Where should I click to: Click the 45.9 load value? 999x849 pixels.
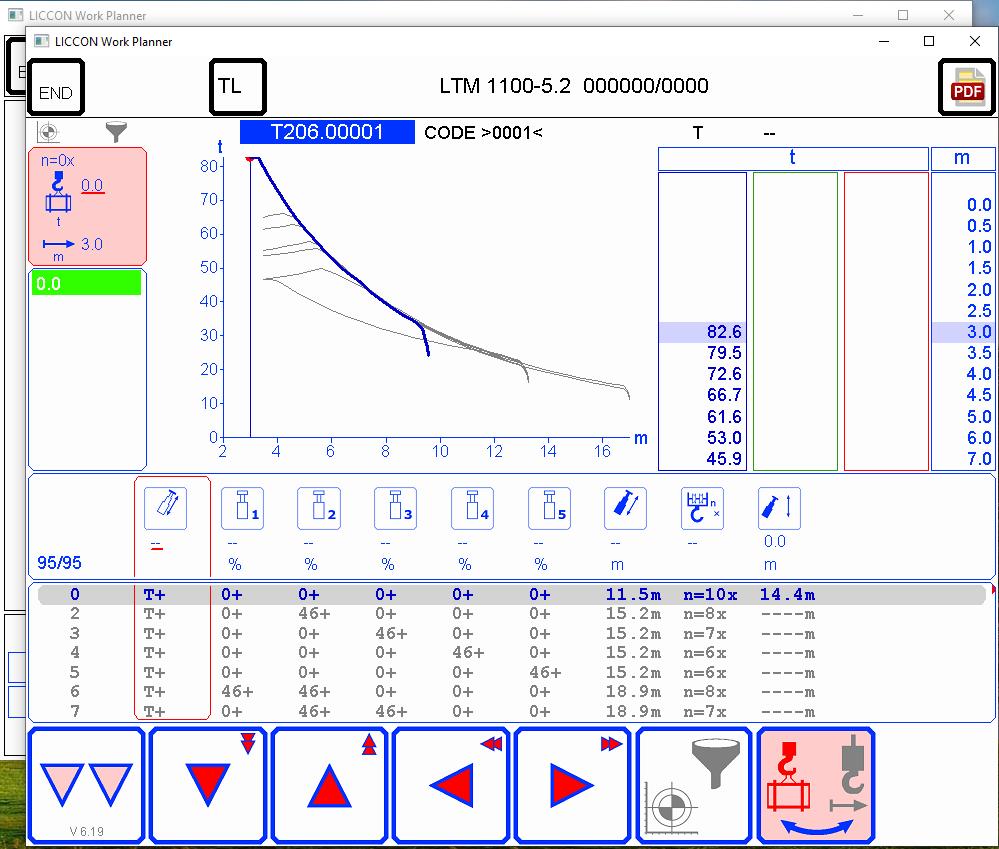pos(724,459)
